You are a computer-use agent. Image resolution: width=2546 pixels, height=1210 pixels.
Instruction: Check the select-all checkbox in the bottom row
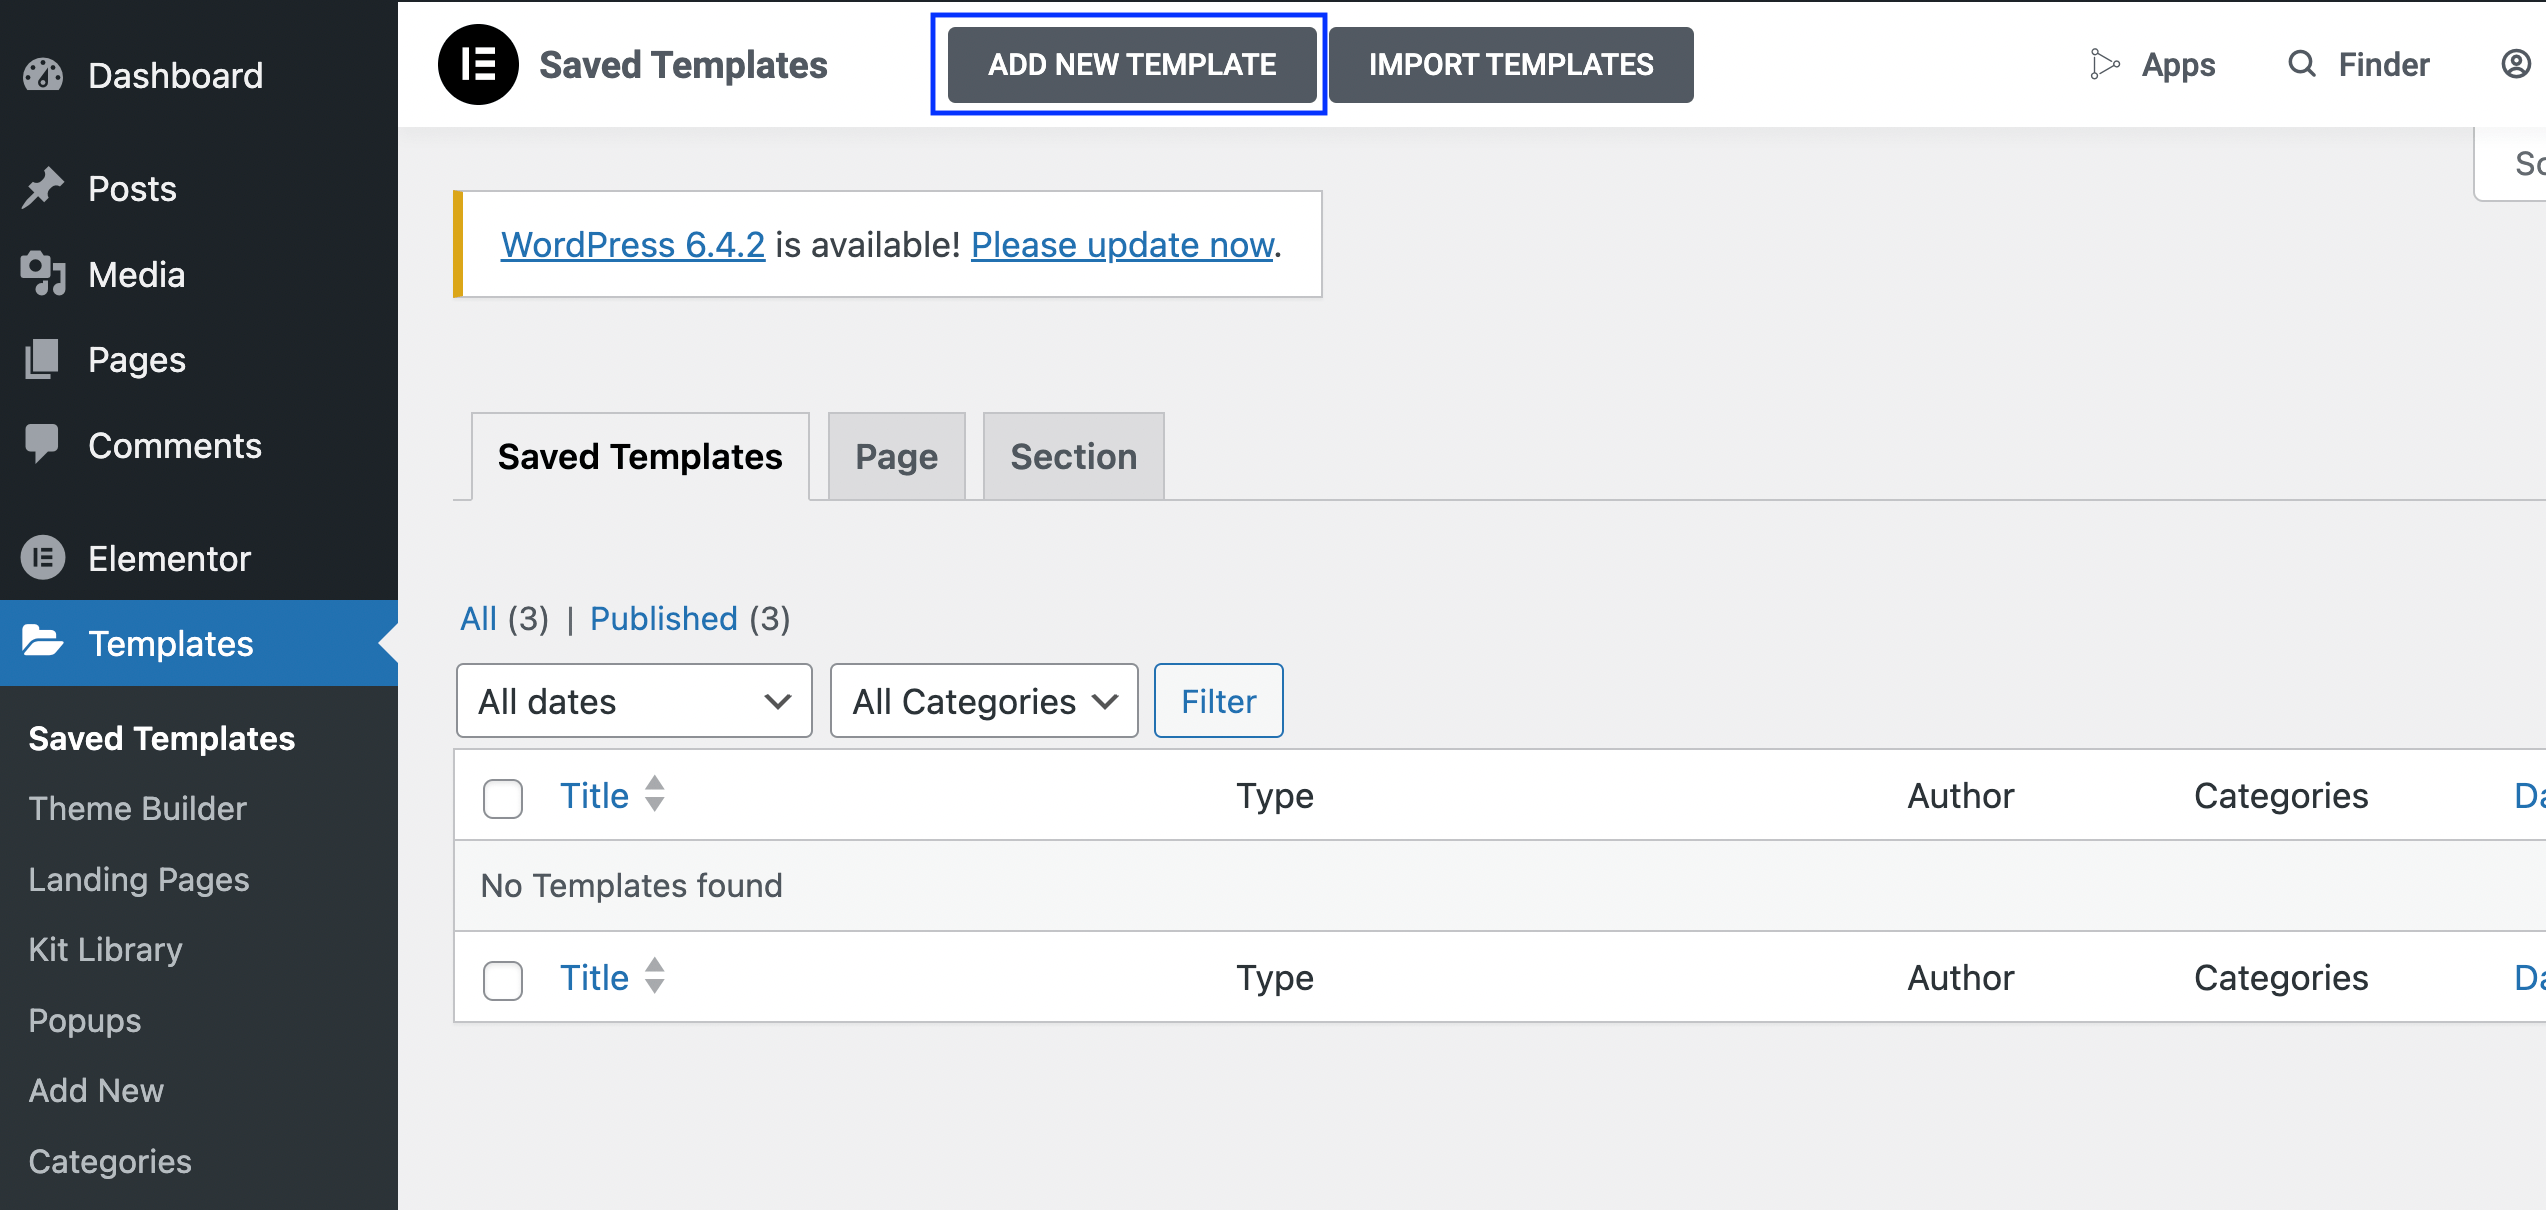click(x=502, y=980)
